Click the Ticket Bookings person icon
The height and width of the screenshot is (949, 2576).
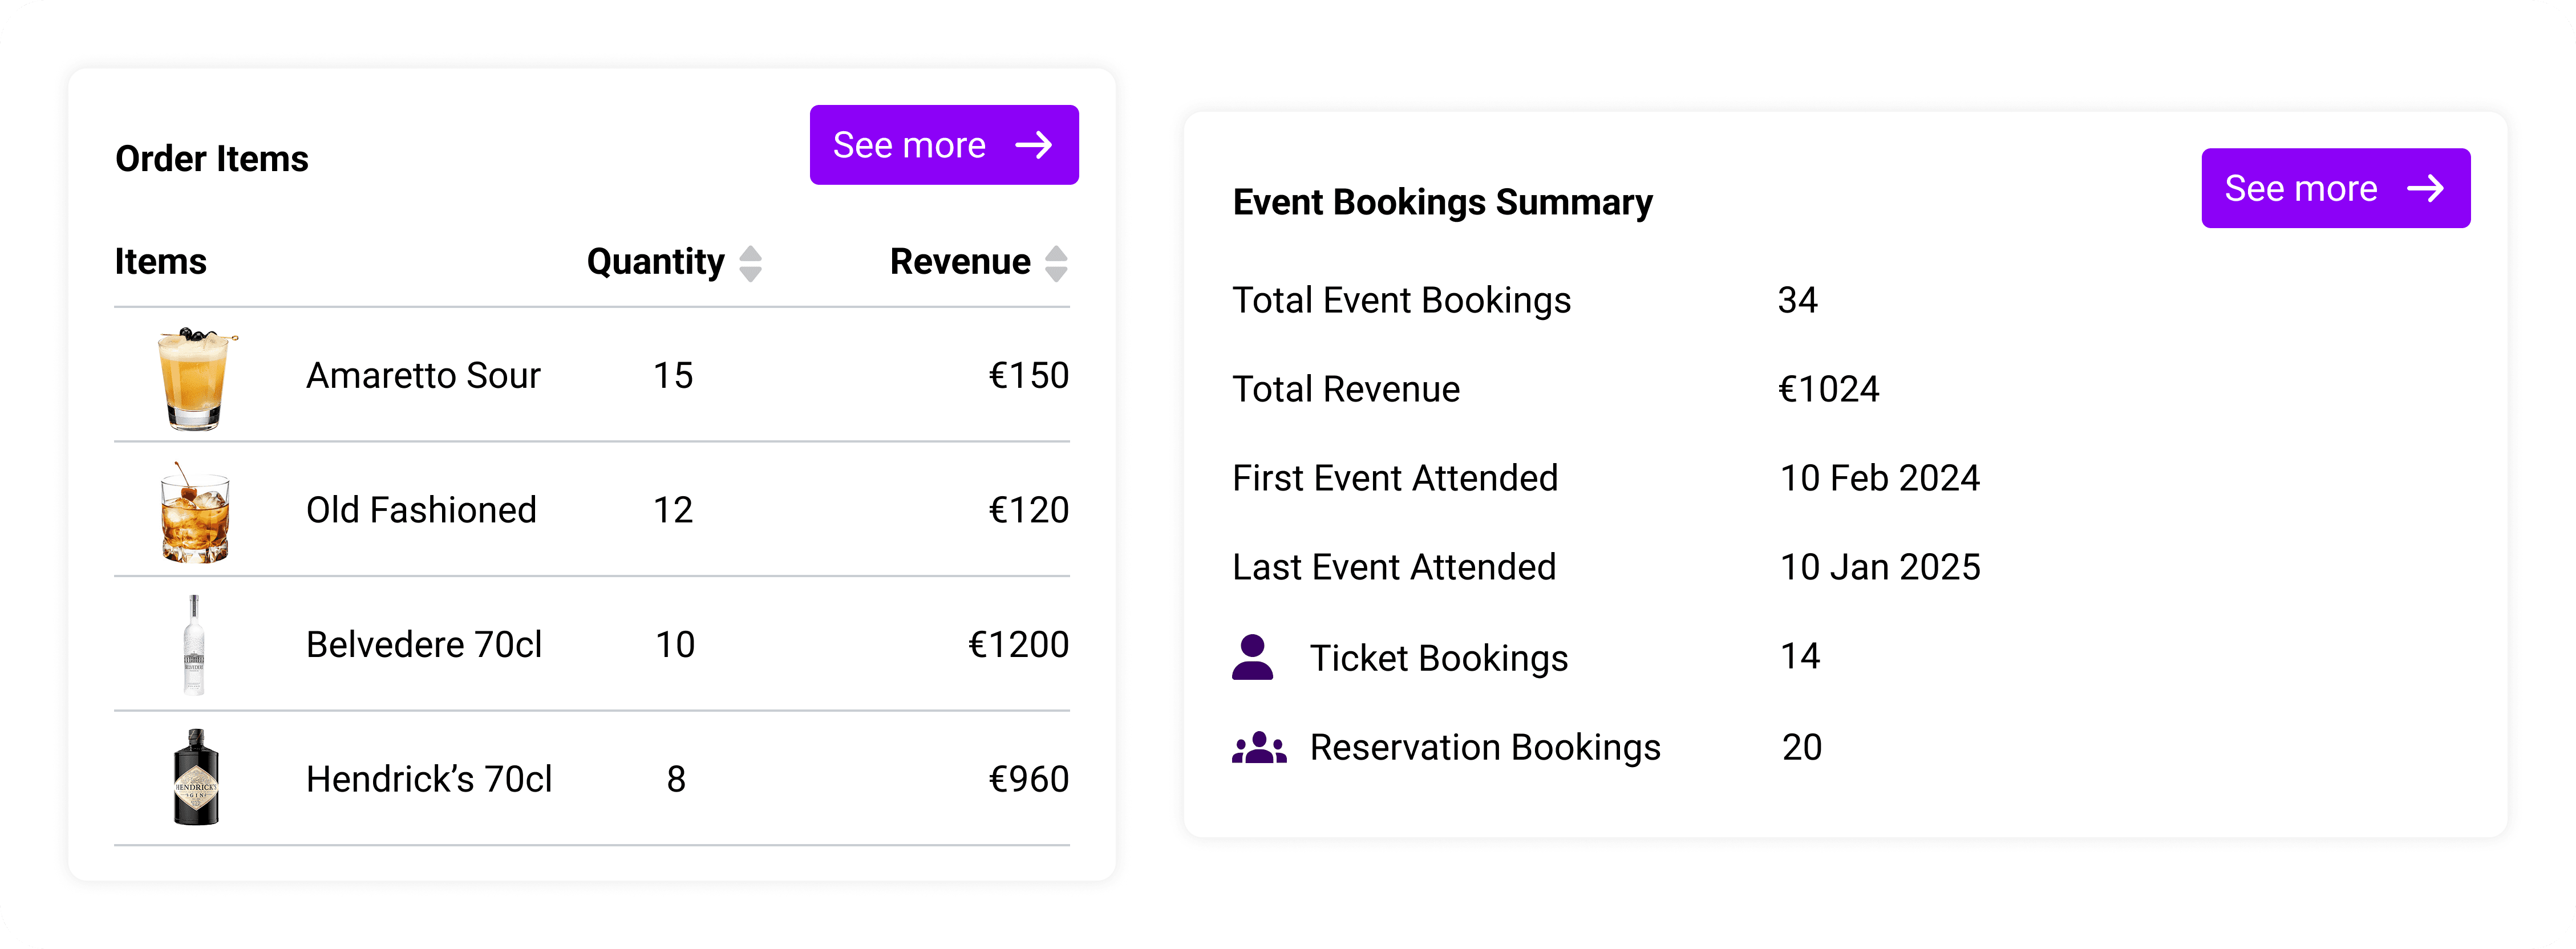click(1252, 657)
